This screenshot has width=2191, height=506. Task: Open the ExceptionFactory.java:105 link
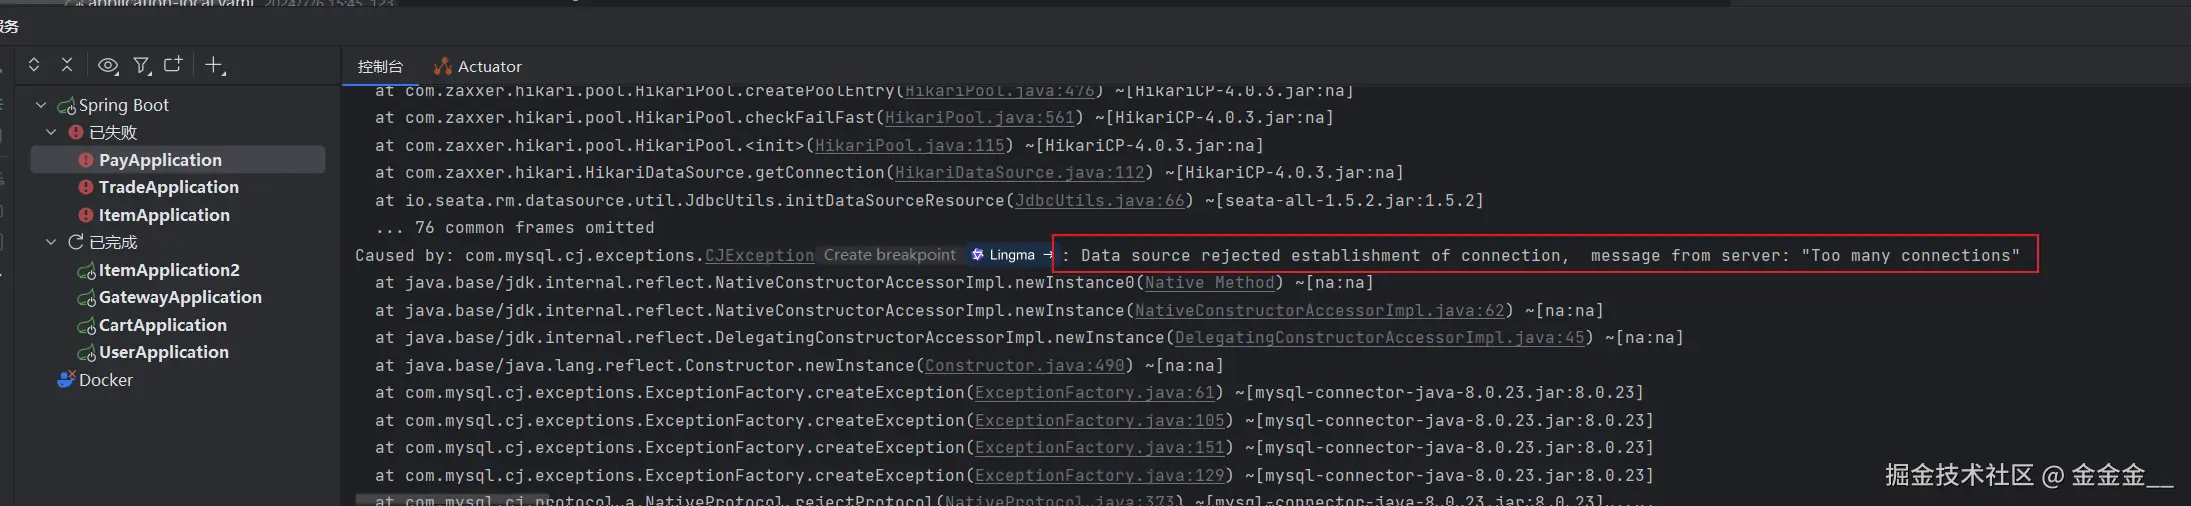(1100, 420)
